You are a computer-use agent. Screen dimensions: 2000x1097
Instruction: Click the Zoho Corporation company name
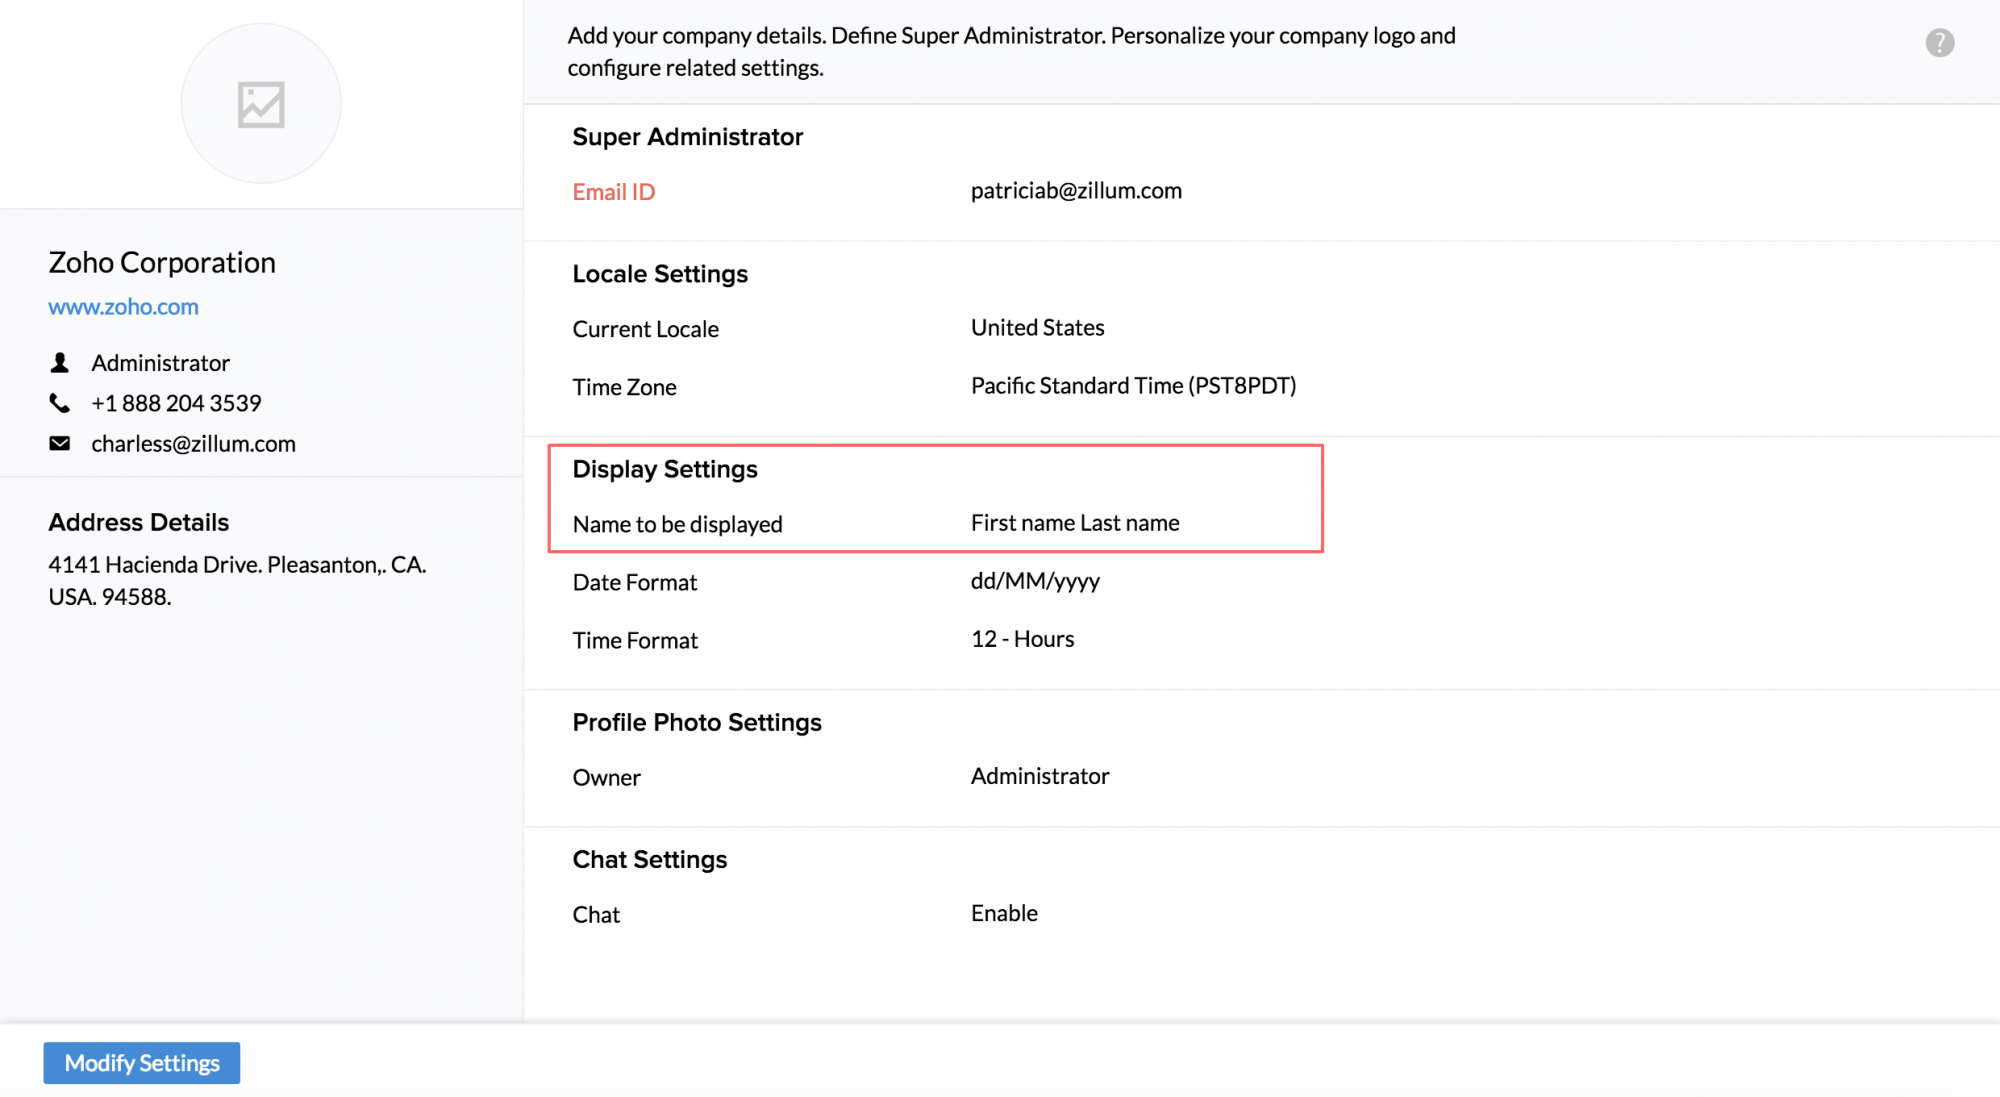coord(162,262)
